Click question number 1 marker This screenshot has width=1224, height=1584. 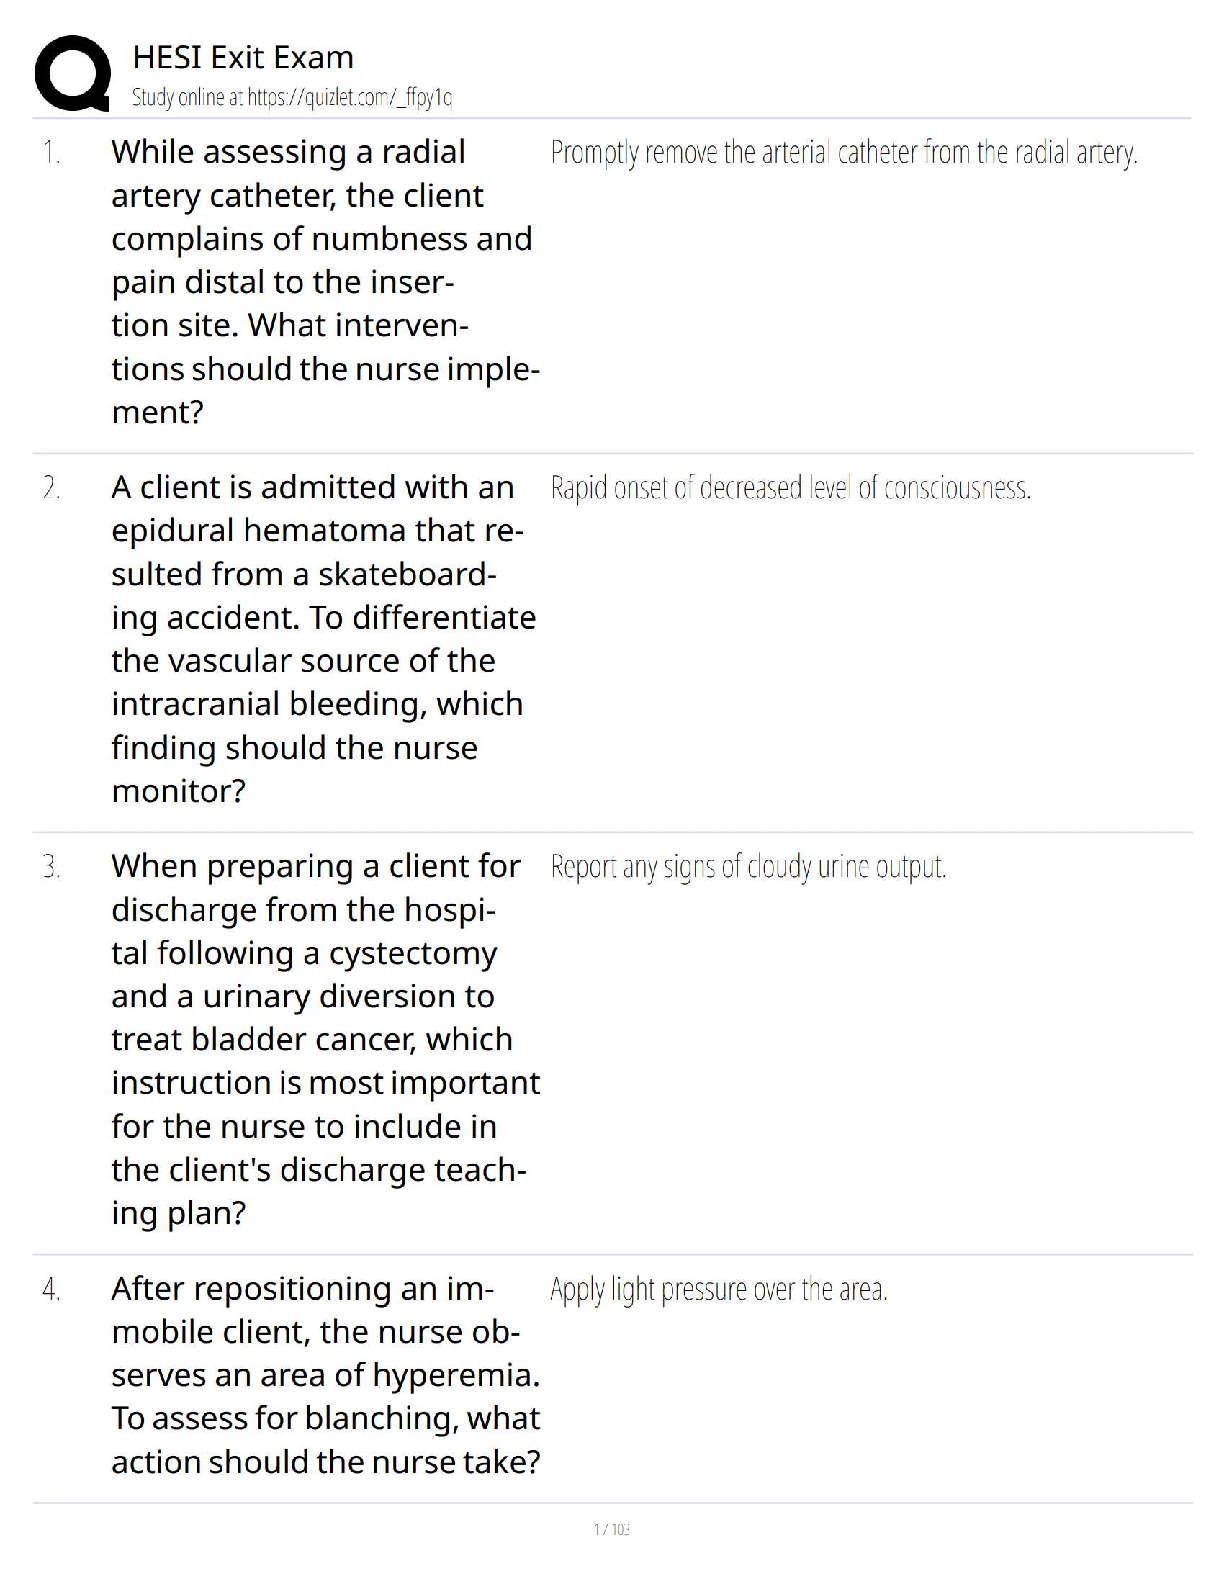[51, 153]
